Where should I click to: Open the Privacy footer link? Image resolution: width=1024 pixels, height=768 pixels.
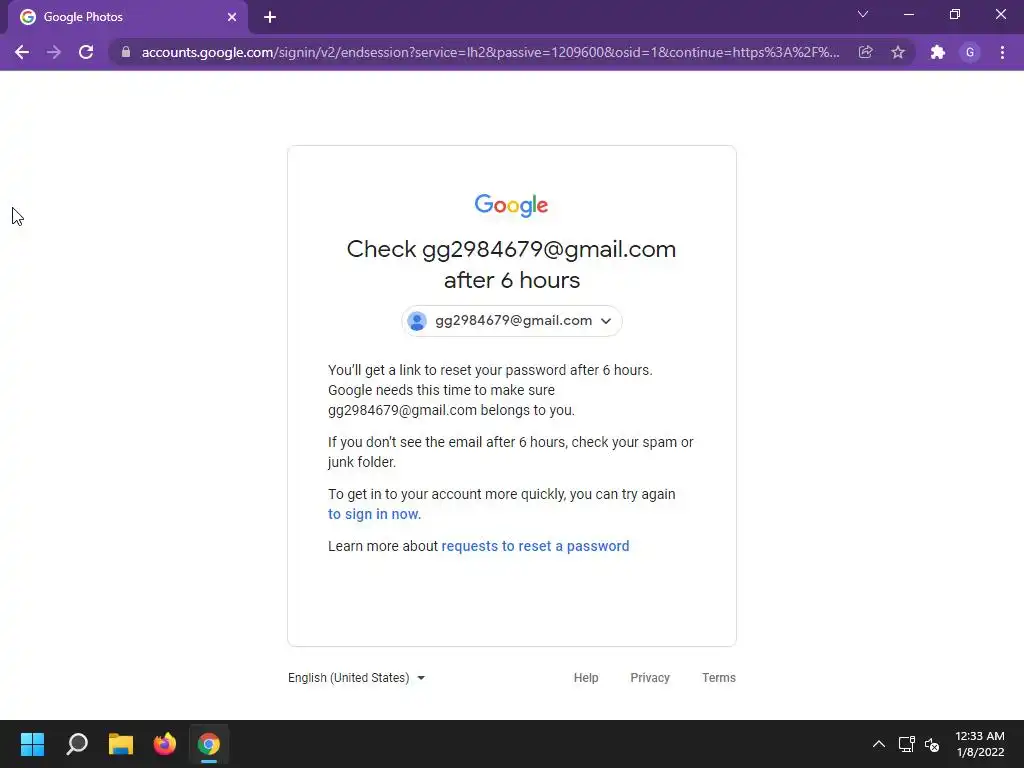650,678
